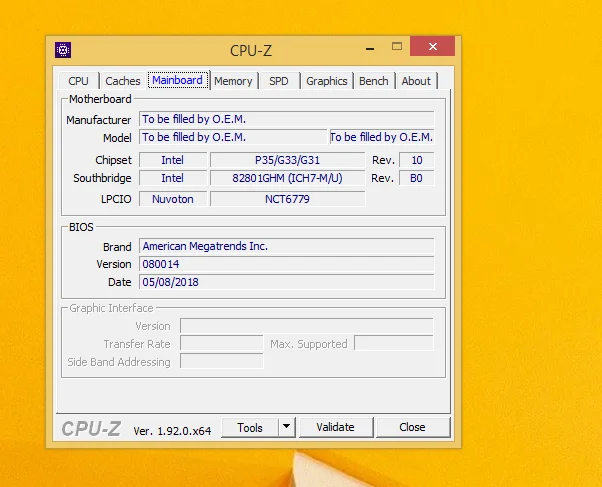Select the BIOS version 080014
The height and width of the screenshot is (487, 602).
click(x=286, y=264)
